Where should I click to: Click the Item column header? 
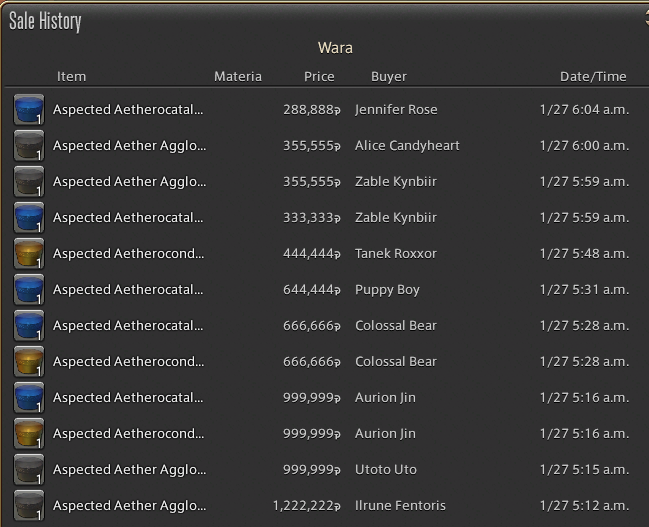tap(72, 77)
